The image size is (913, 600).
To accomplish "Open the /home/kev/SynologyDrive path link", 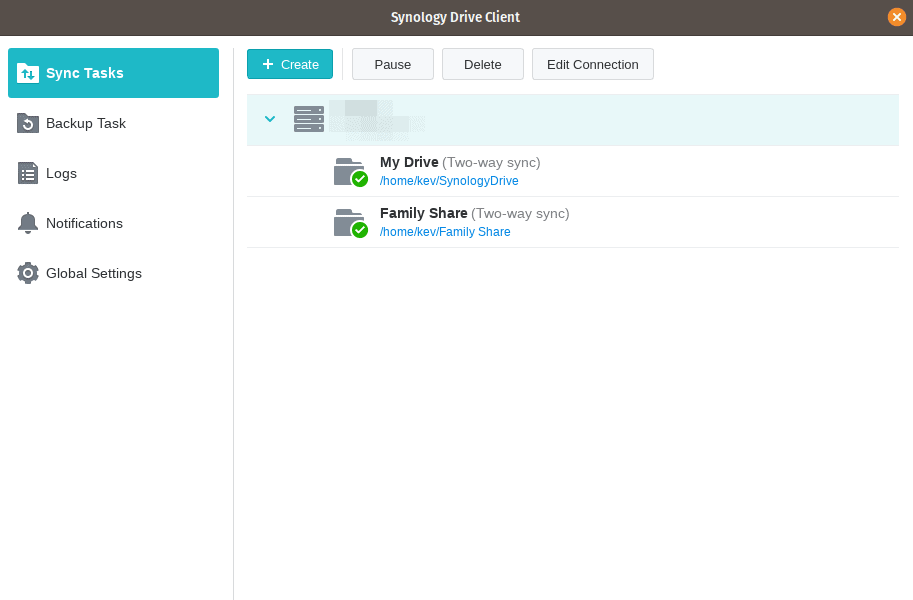I will point(449,181).
